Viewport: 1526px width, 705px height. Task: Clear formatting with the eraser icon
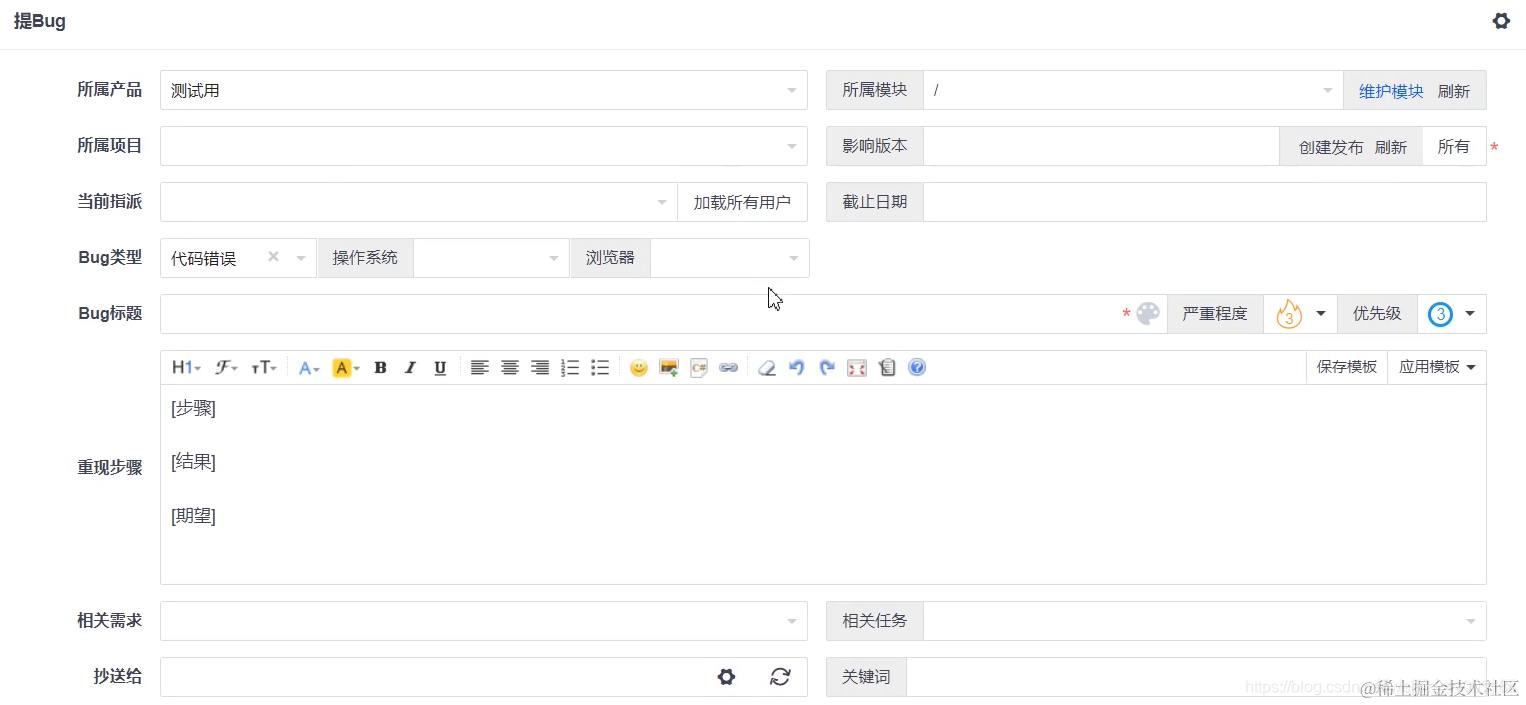pyautogui.click(x=767, y=368)
